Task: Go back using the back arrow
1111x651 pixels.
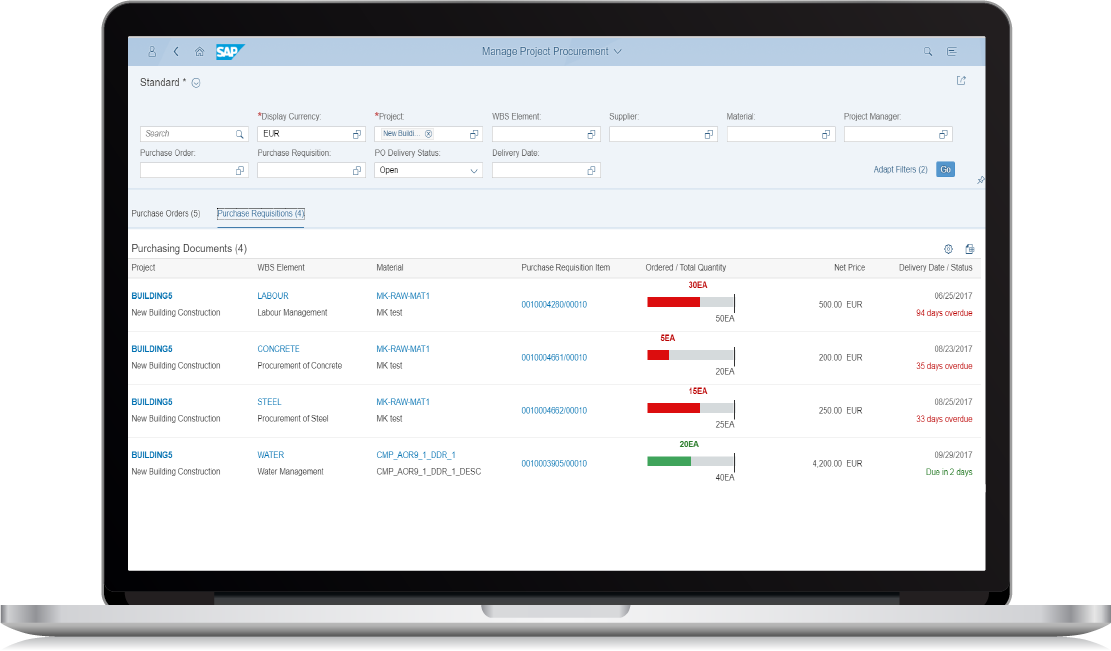Action: coord(176,52)
